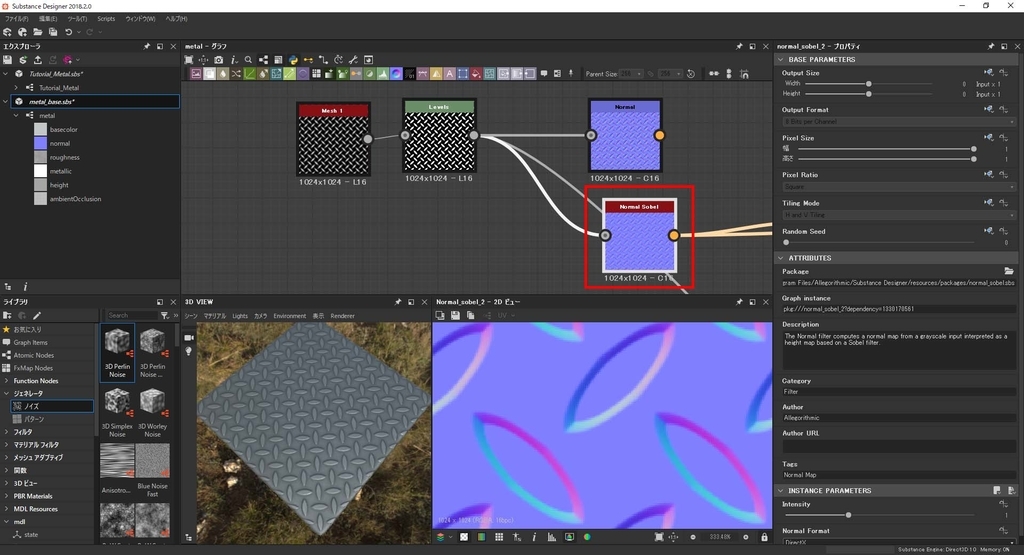The height and width of the screenshot is (555, 1024).
Task: Expand the Tutorial_Metal graph item
Action: tap(16, 87)
